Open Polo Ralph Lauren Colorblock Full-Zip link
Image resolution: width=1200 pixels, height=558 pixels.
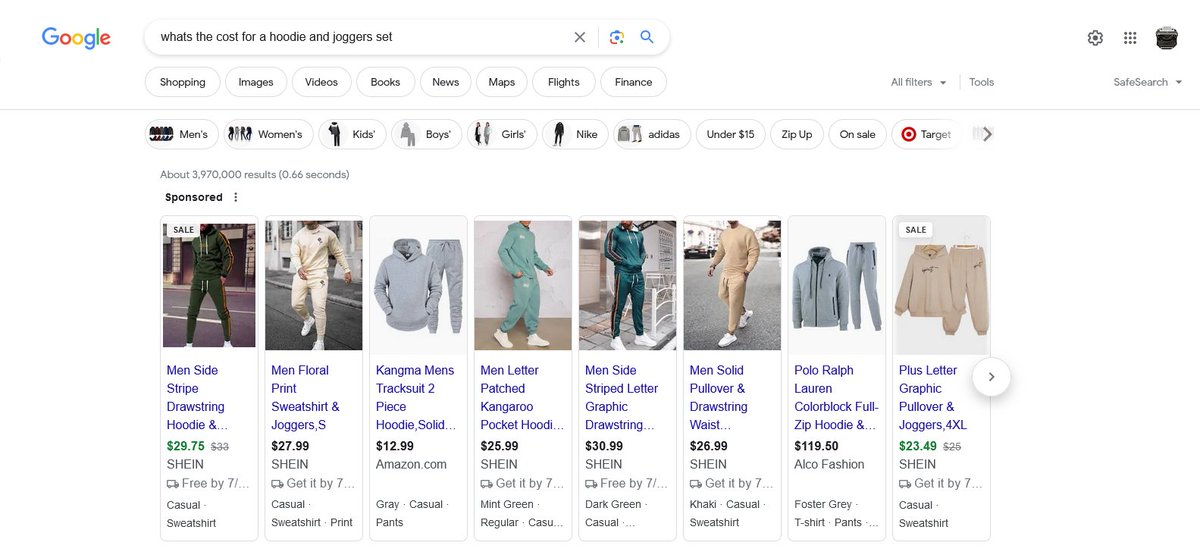836,397
